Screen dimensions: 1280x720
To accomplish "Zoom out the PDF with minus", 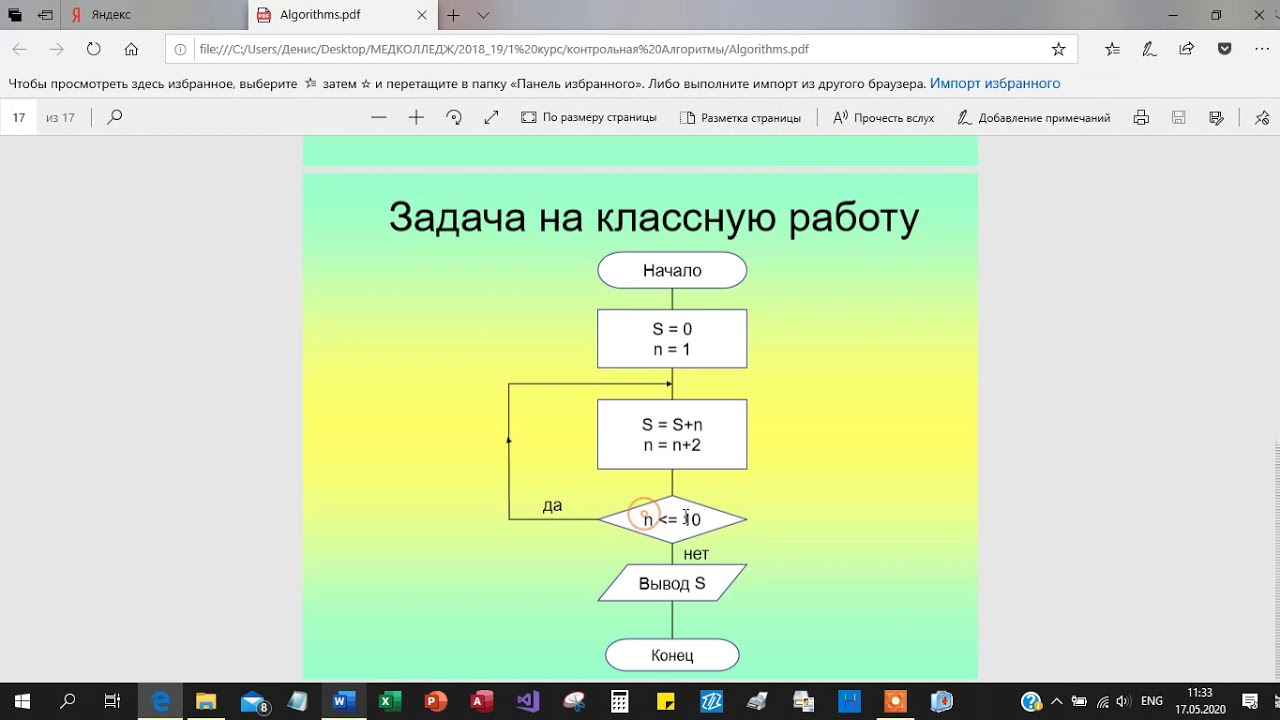I will coord(378,117).
